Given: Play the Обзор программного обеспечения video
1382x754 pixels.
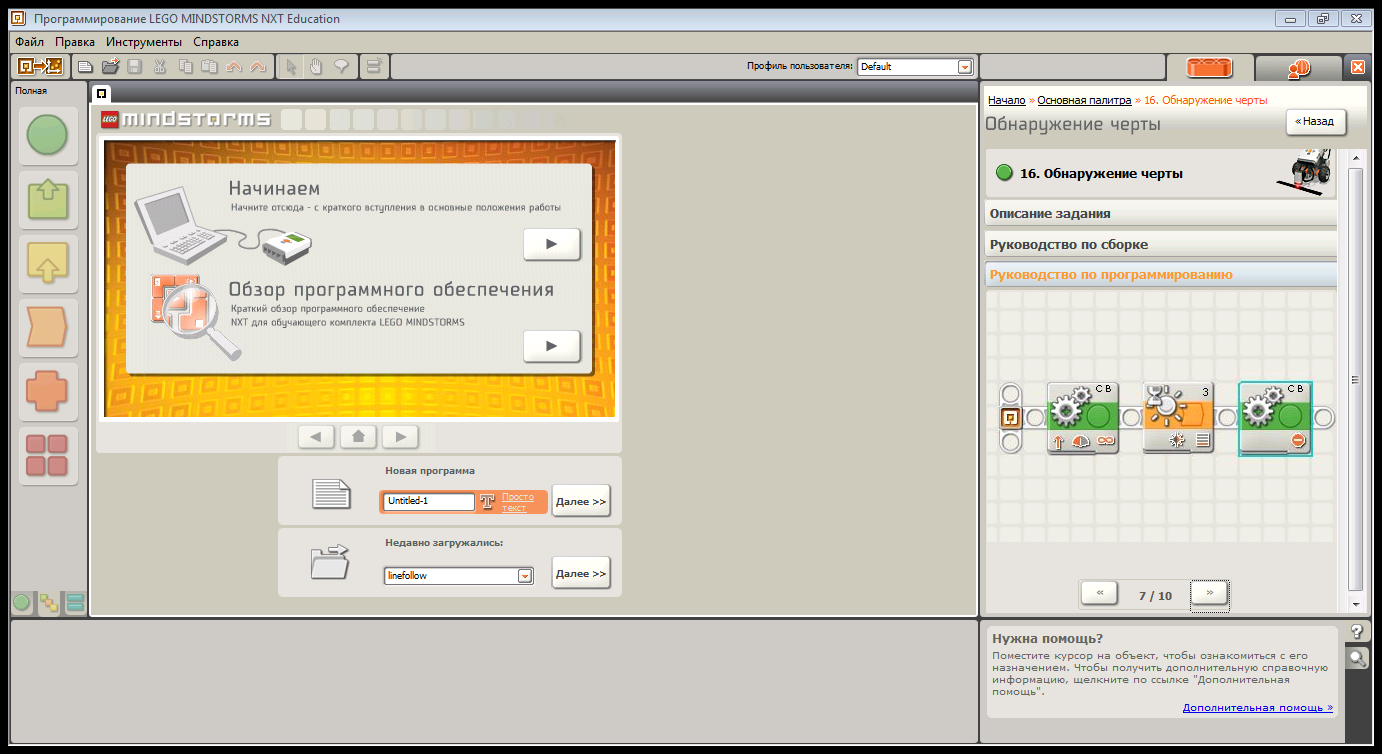Looking at the screenshot, I should pyautogui.click(x=552, y=346).
